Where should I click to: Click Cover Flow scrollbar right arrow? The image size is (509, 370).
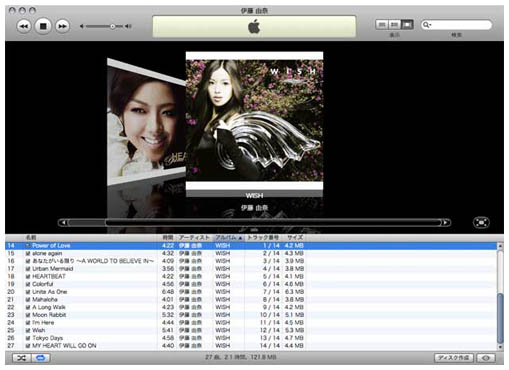446,222
